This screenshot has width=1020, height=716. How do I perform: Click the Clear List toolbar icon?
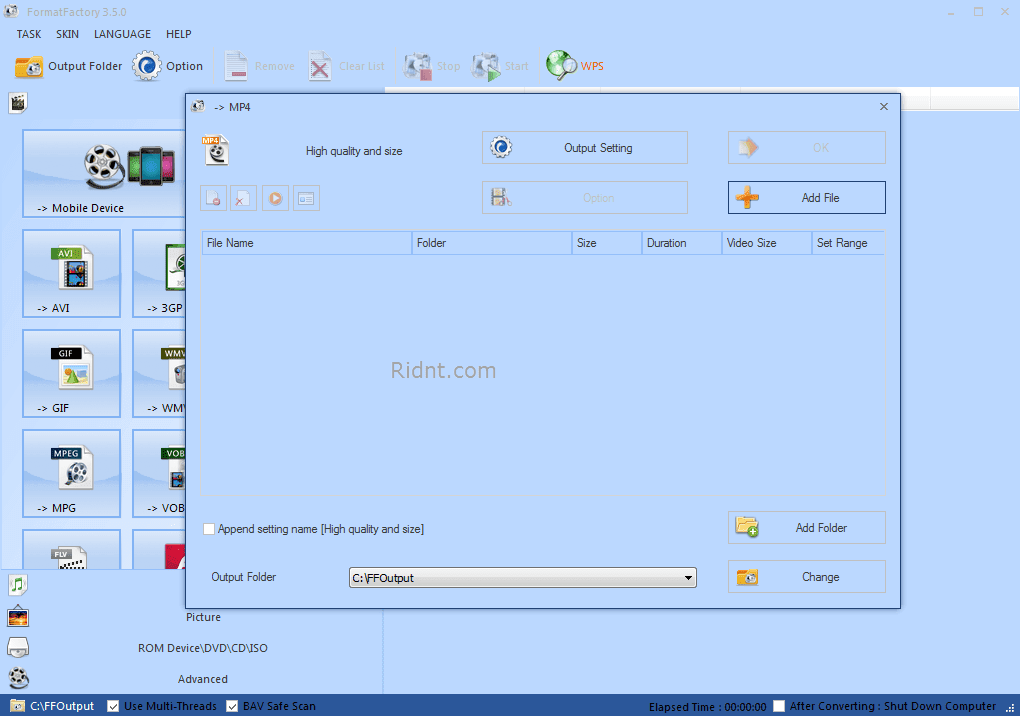coord(319,66)
